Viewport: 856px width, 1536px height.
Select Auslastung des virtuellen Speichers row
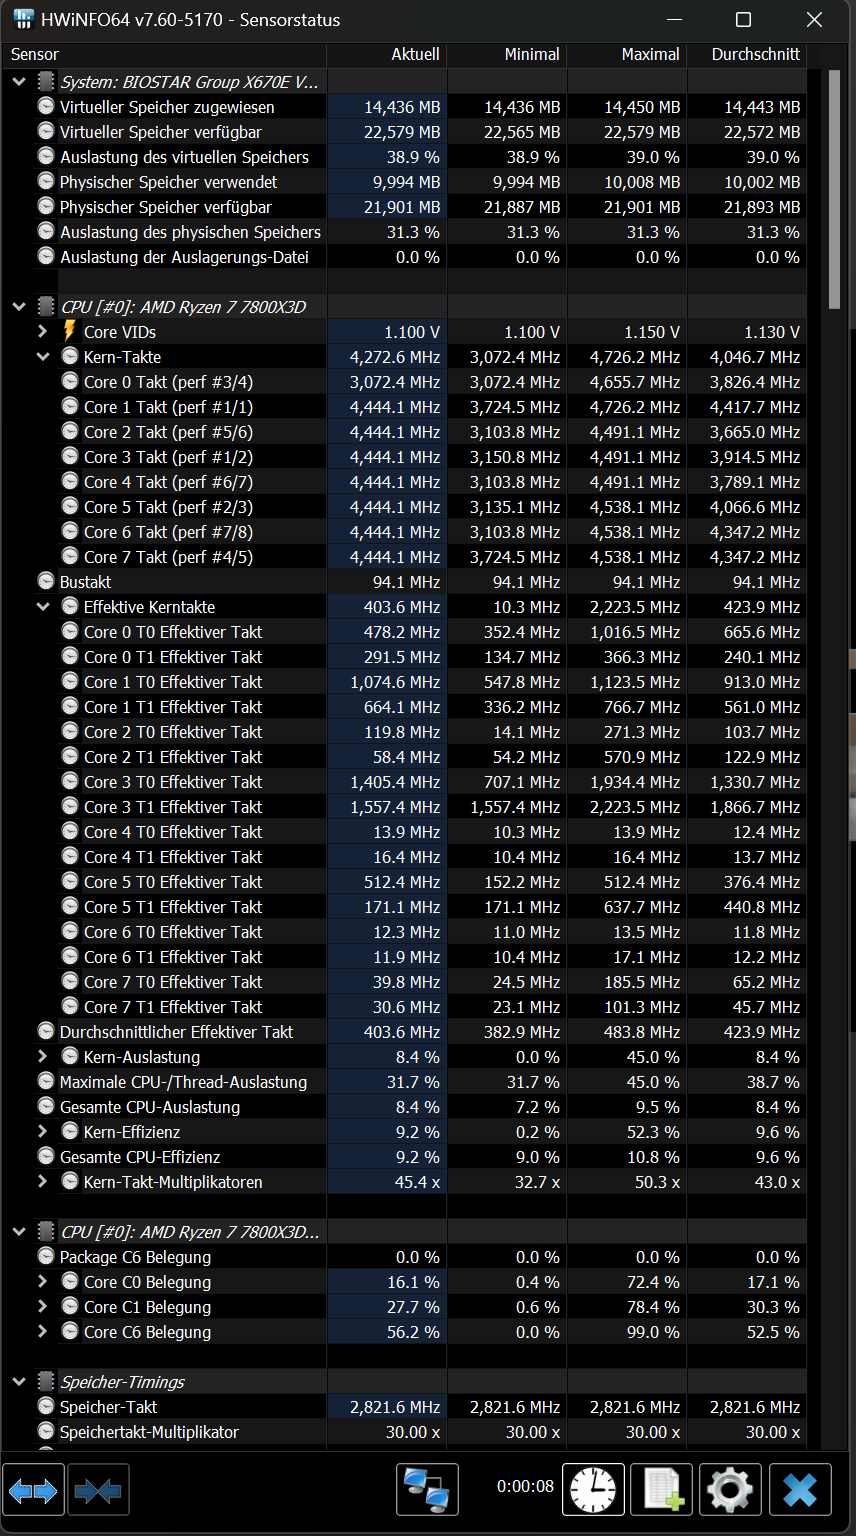[x=405, y=156]
